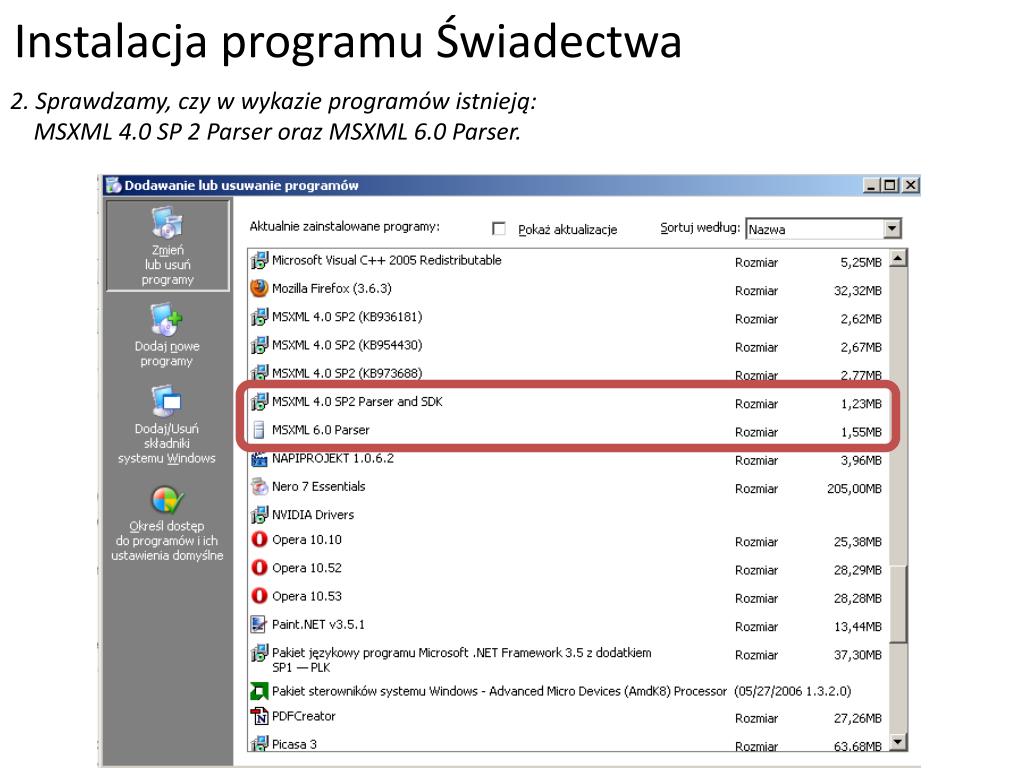Click the Microsoft Visual C++ 2005 Redistributable icon

click(259, 261)
